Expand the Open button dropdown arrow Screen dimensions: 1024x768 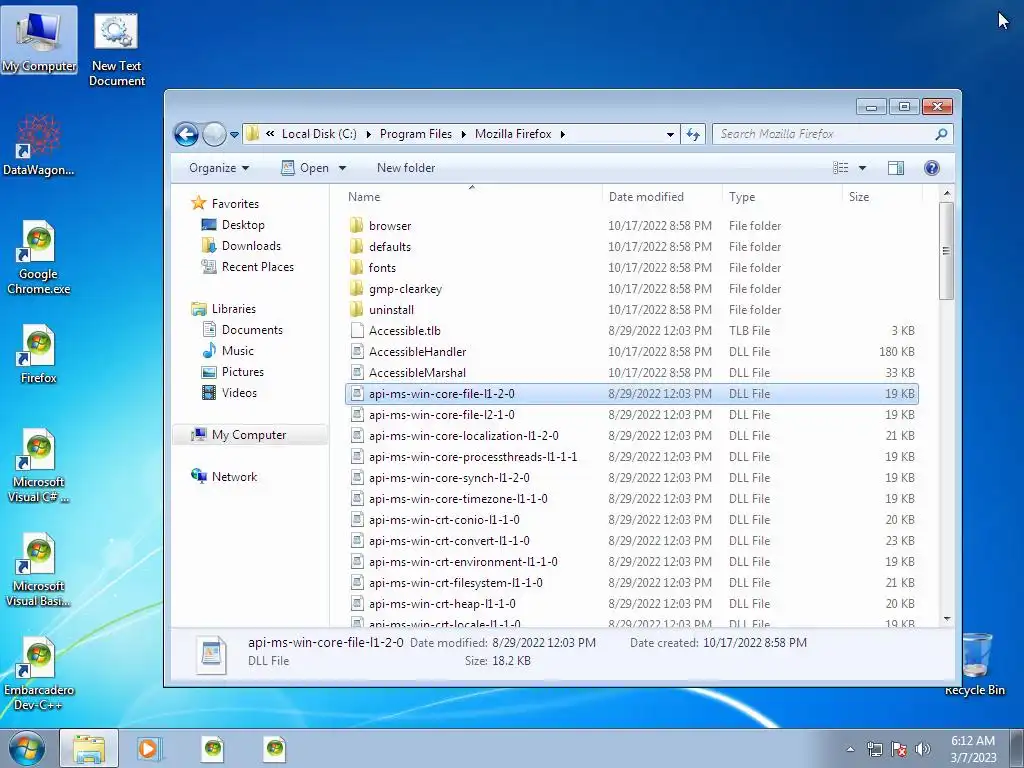click(342, 168)
